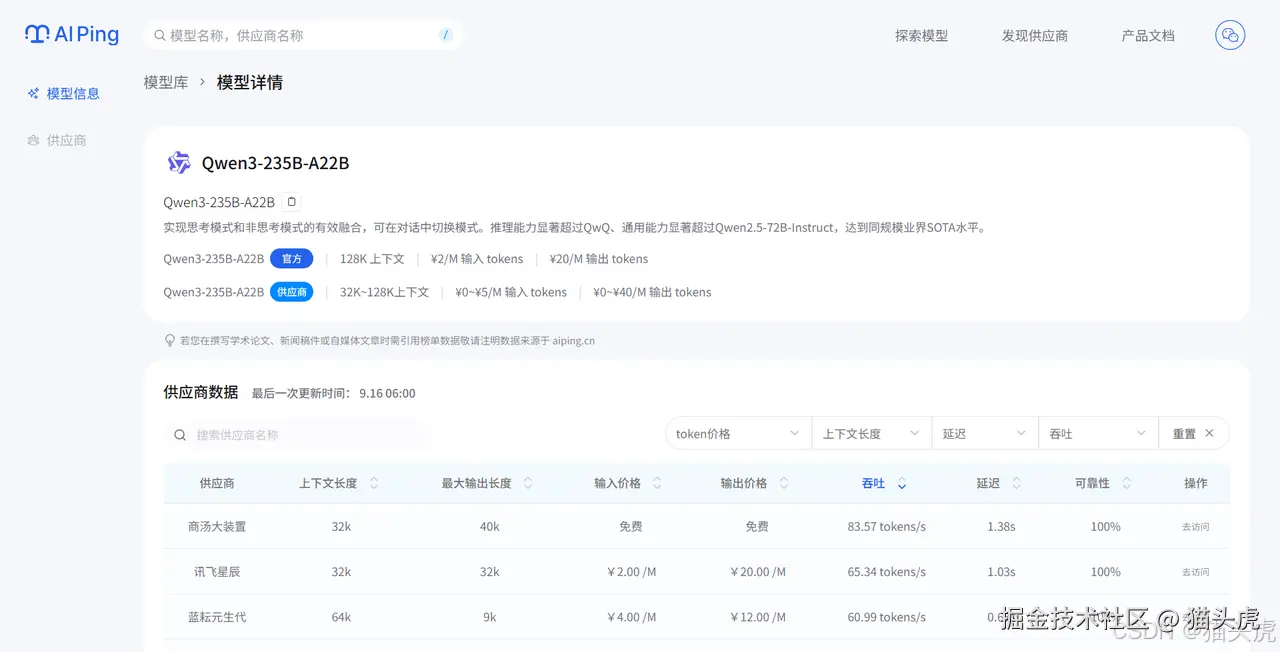The height and width of the screenshot is (652, 1280).
Task: Click the Qwen model logo icon
Action: pyautogui.click(x=178, y=163)
